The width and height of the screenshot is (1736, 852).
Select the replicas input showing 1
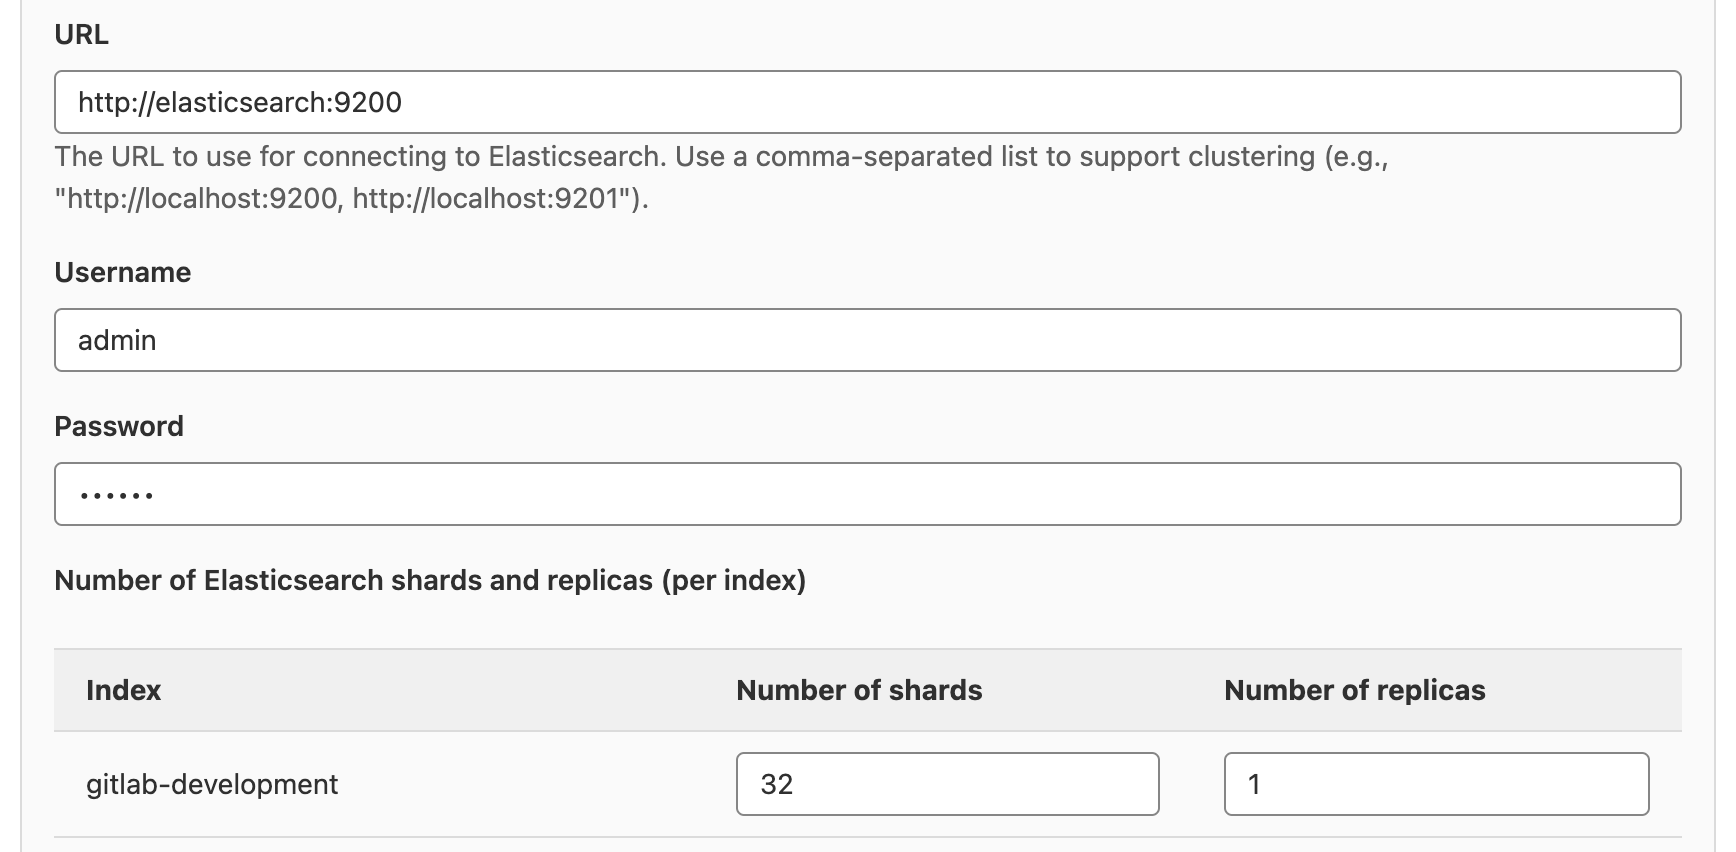point(1434,784)
